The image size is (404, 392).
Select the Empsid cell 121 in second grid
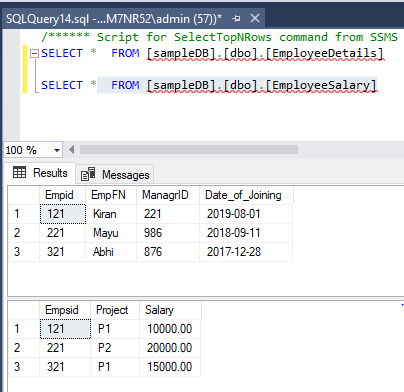[65, 329]
